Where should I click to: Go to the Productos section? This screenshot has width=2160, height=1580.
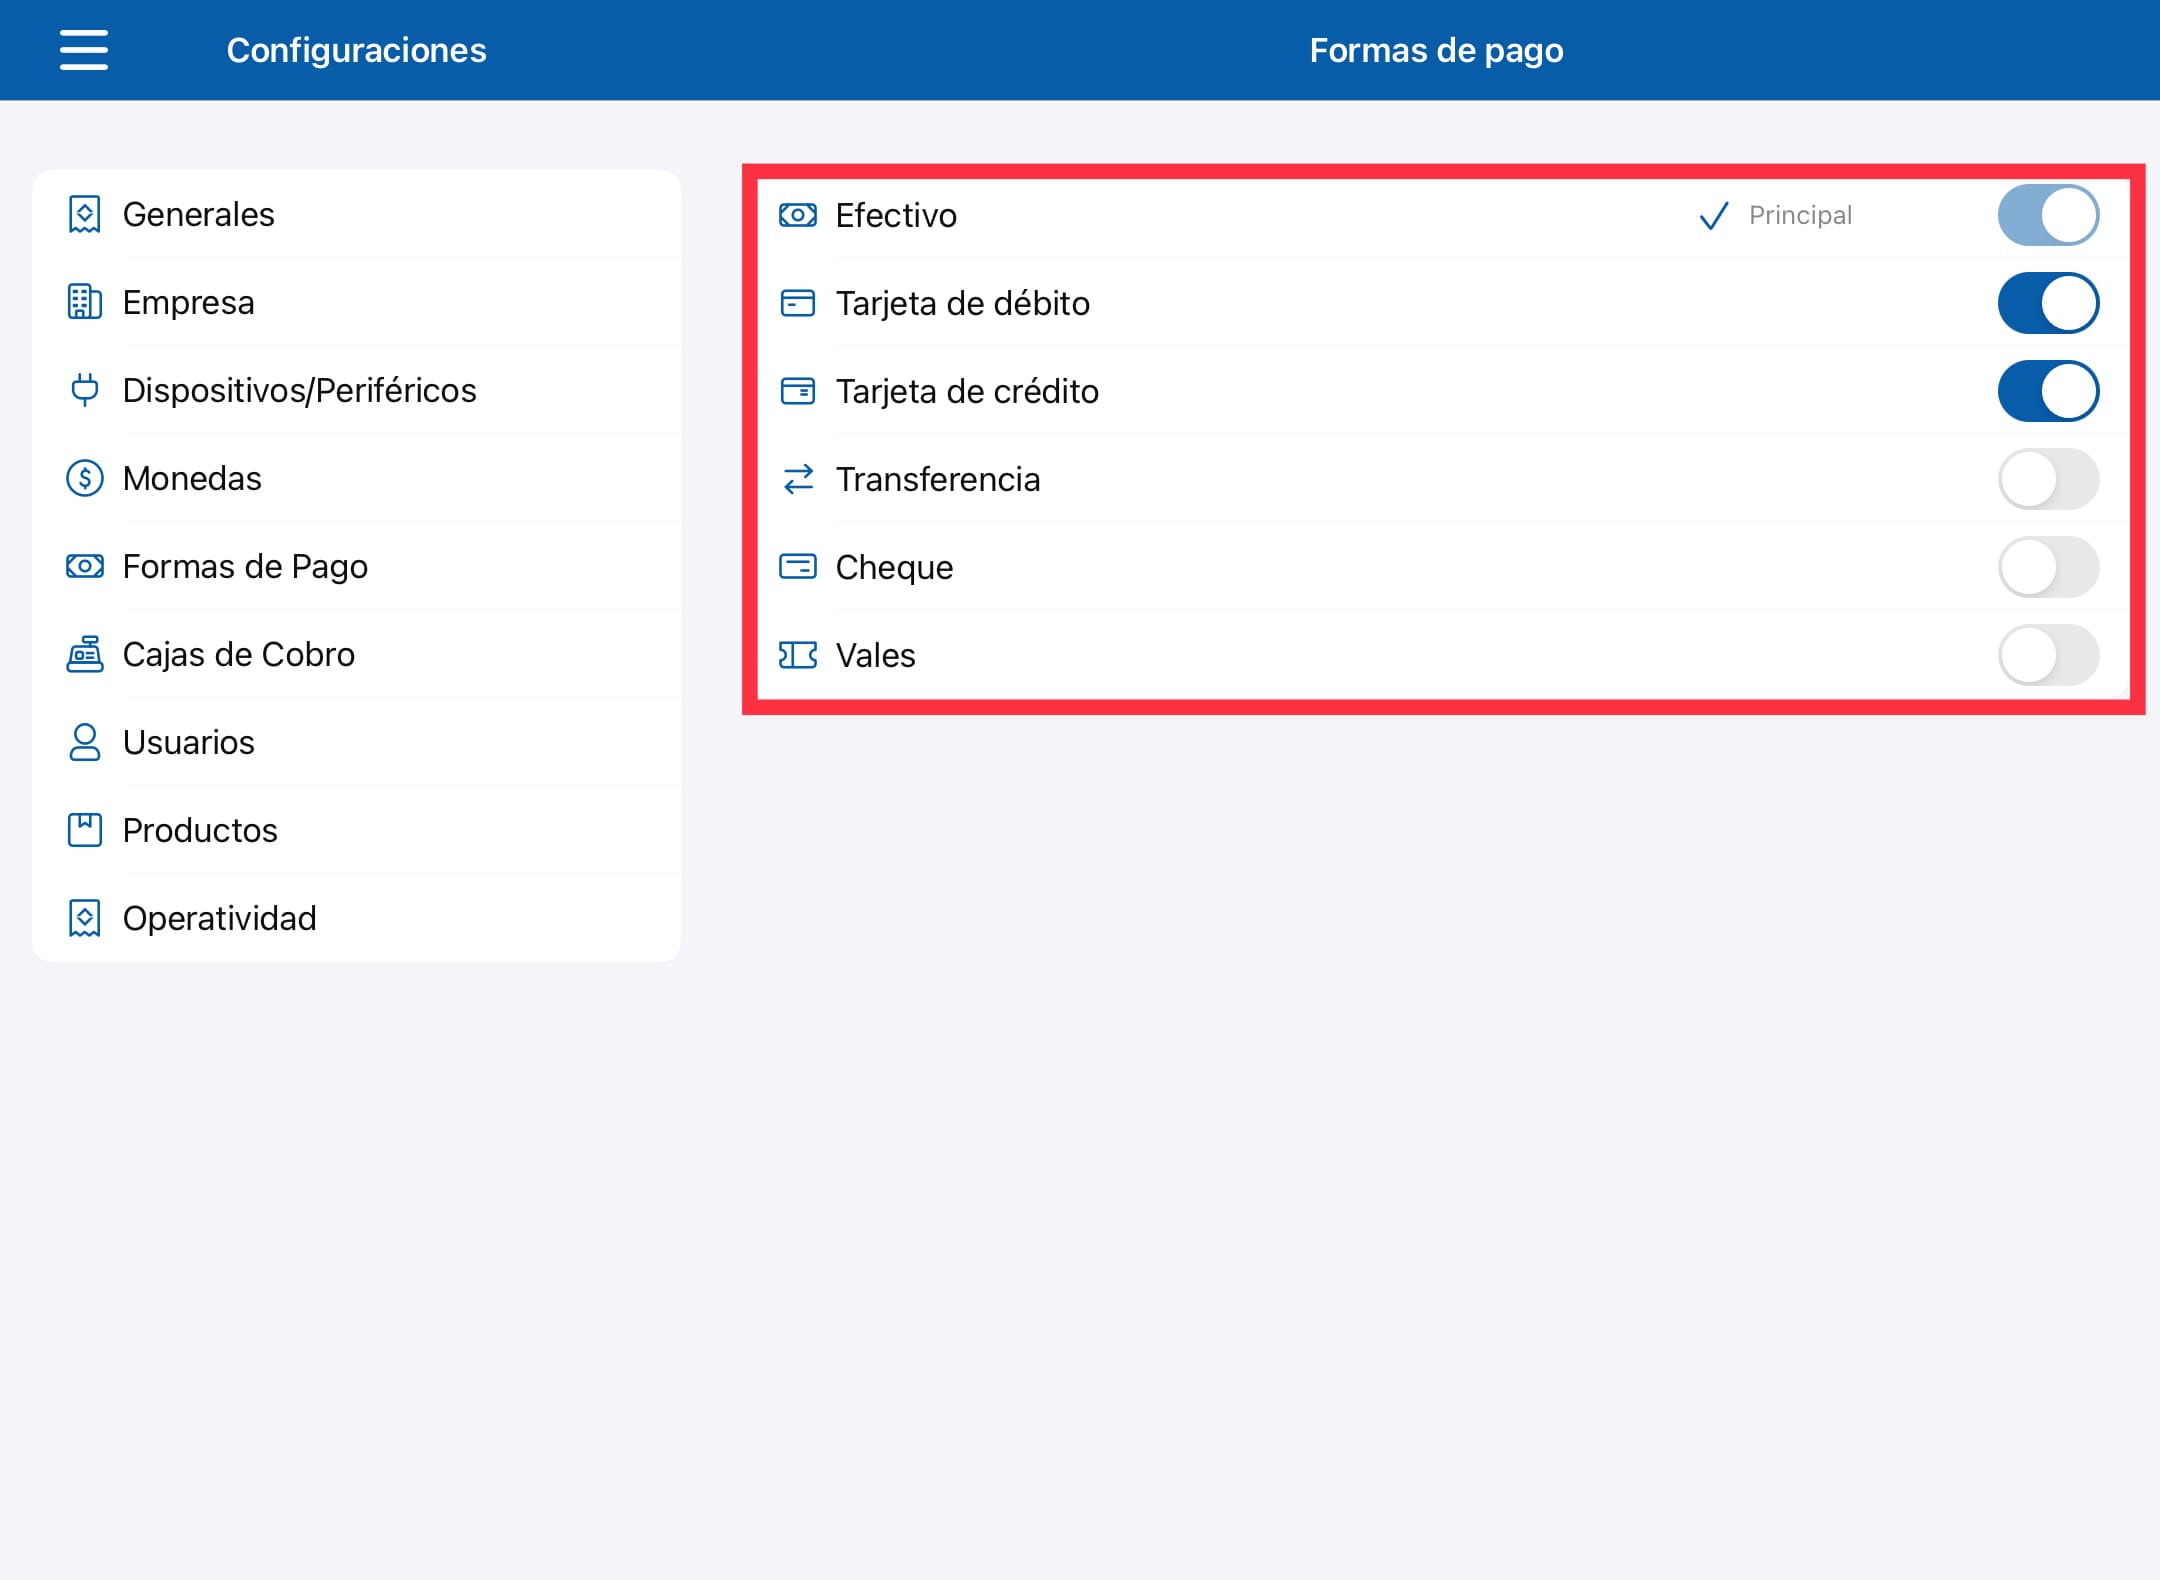356,830
